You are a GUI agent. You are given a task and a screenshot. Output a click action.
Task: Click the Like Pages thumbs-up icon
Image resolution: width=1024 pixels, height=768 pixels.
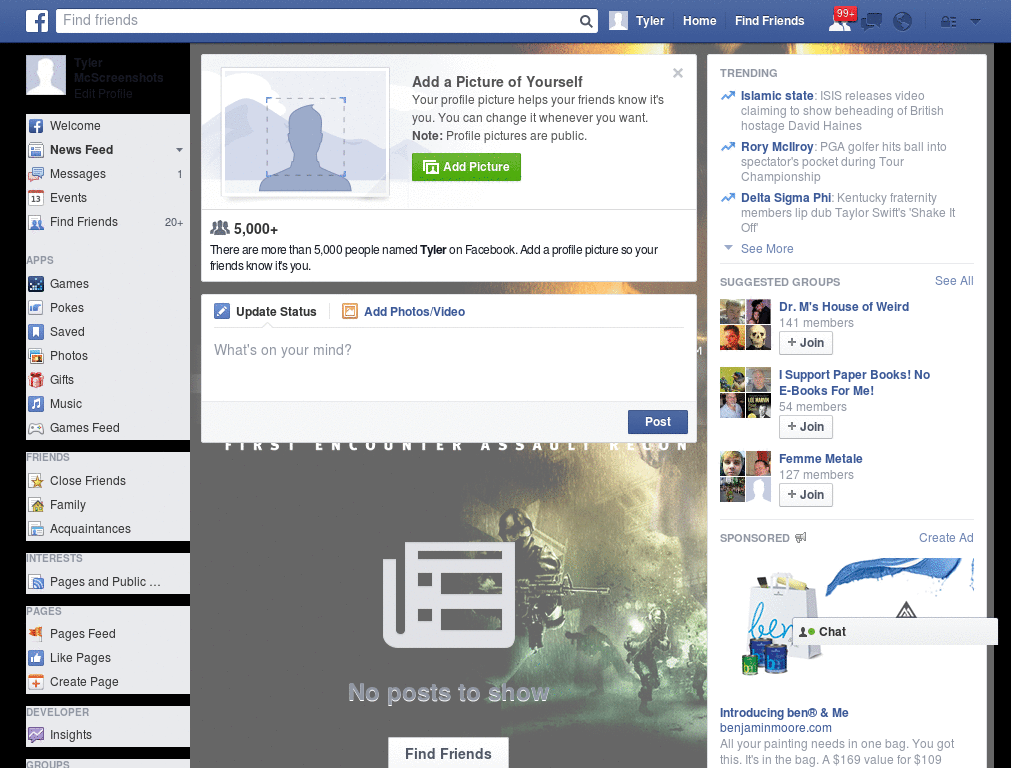(x=36, y=658)
